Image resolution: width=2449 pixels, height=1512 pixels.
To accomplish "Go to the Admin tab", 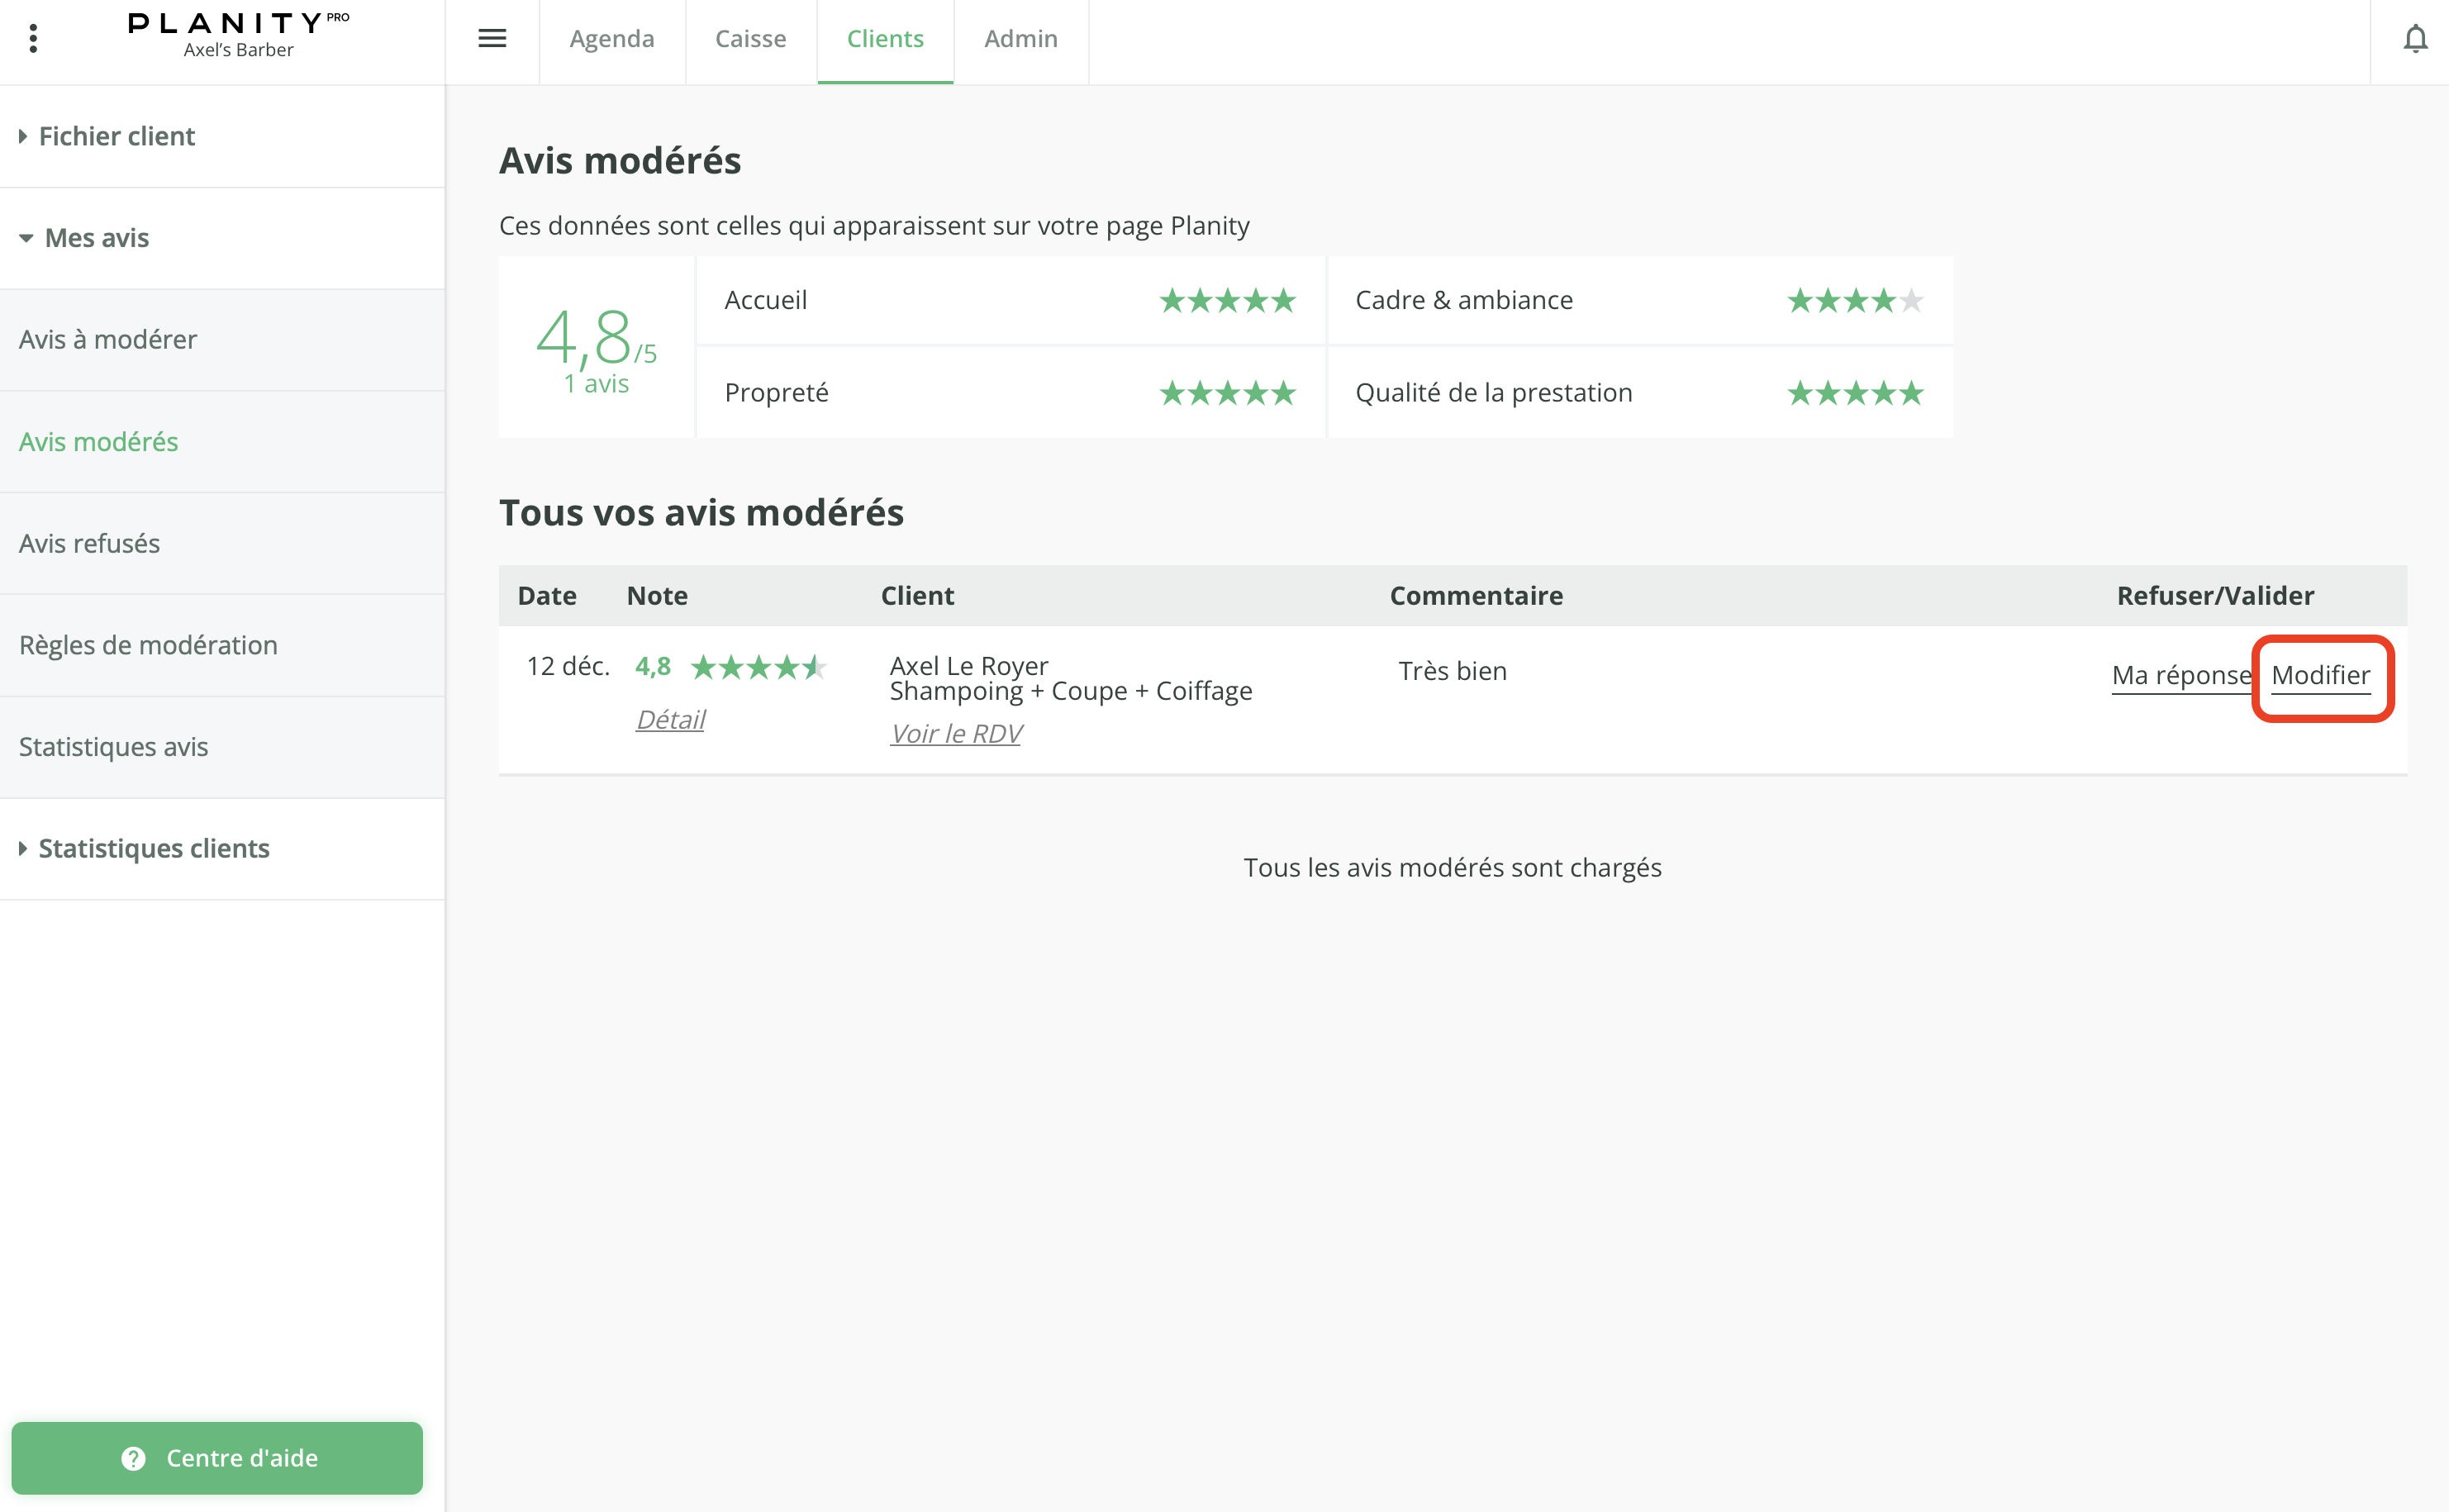I will click(1020, 39).
